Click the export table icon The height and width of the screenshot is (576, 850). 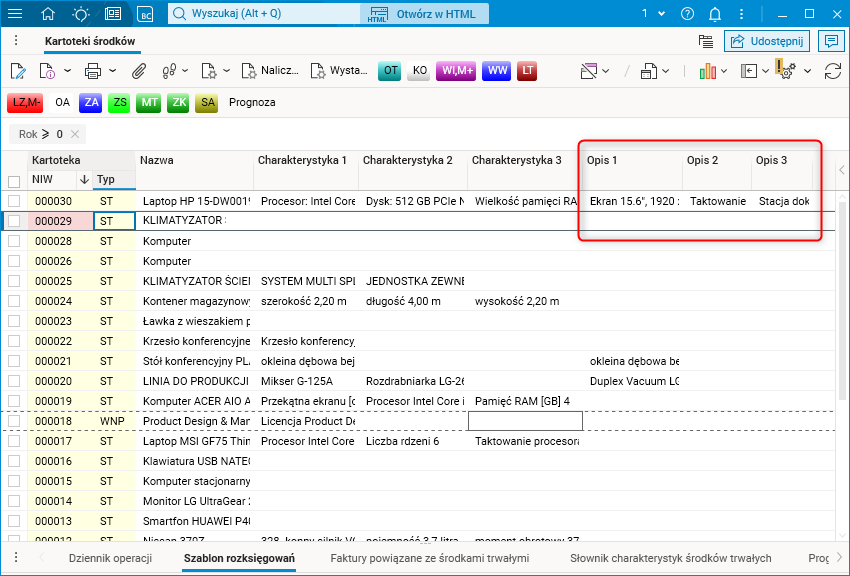coord(648,71)
